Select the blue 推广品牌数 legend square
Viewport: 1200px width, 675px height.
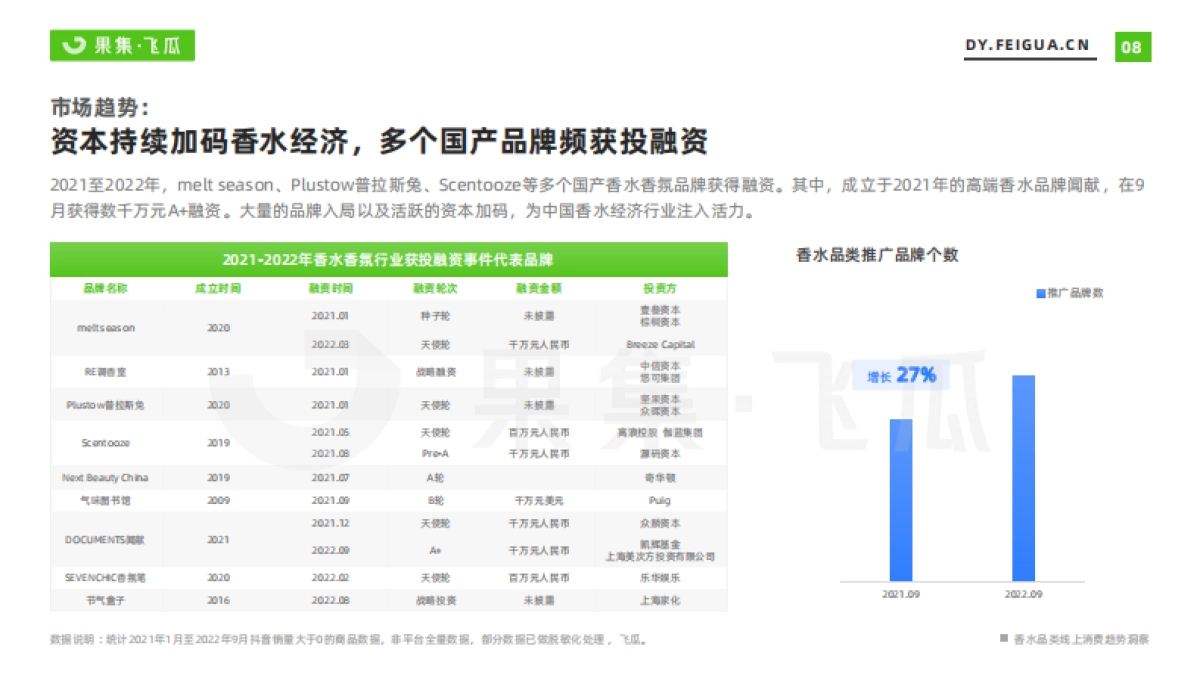[x=1040, y=293]
